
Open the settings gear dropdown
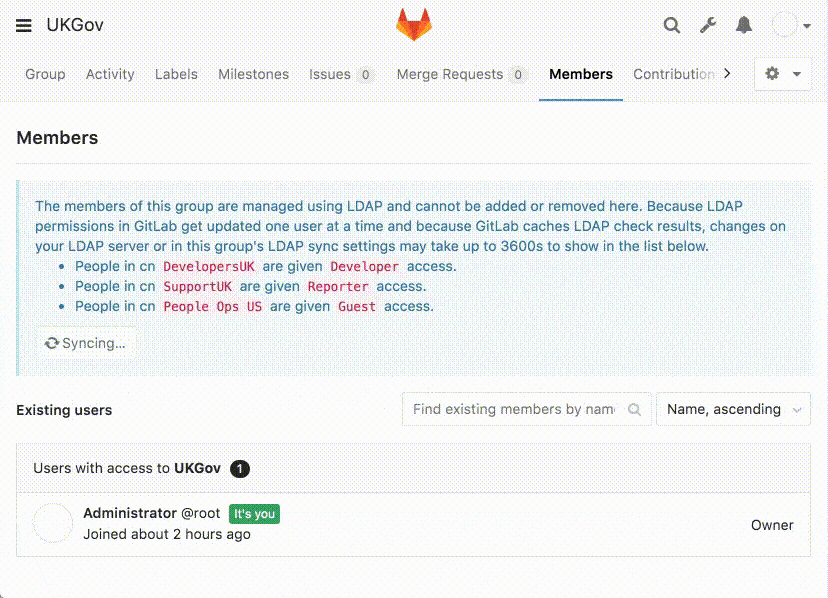783,74
